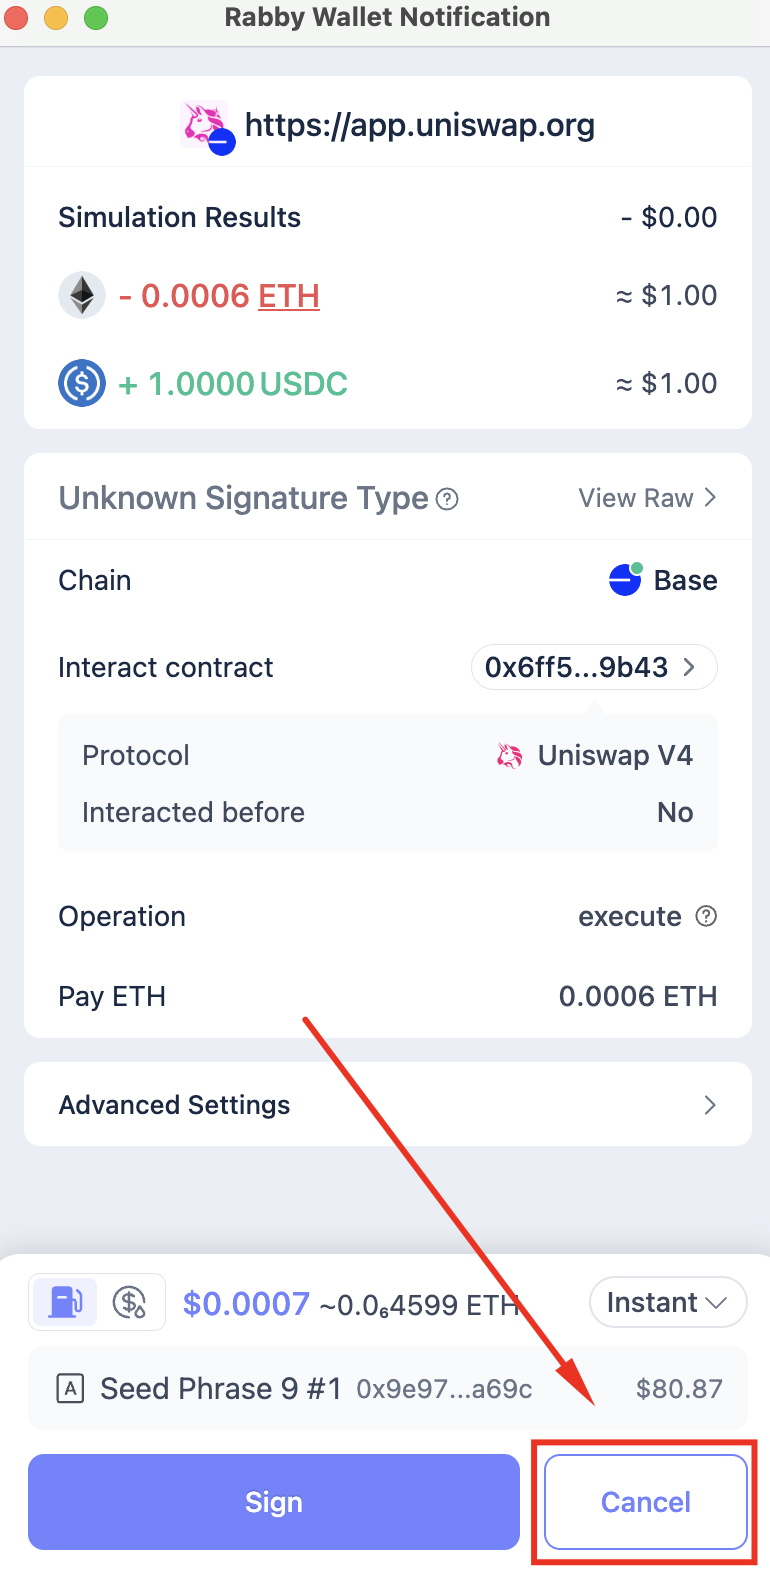Click the Sign button
The image size is (770, 1572).
pos(274,1502)
